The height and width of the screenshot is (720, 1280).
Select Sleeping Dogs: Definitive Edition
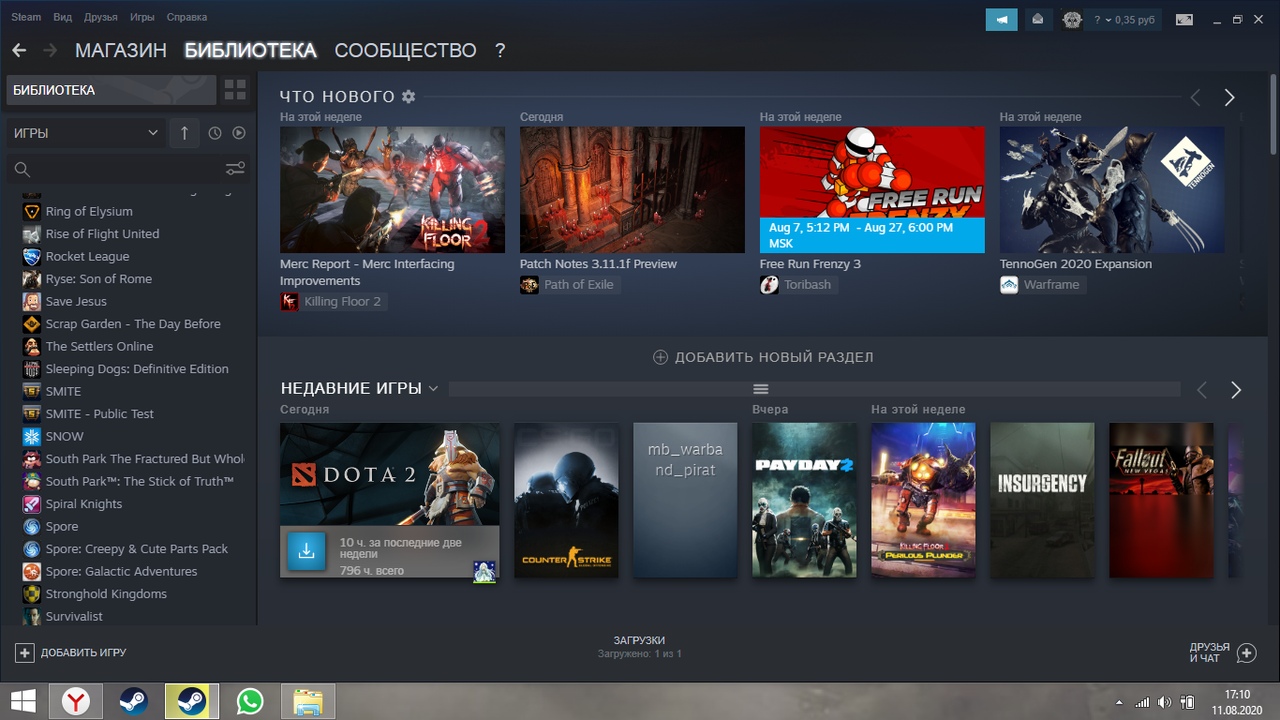point(137,369)
